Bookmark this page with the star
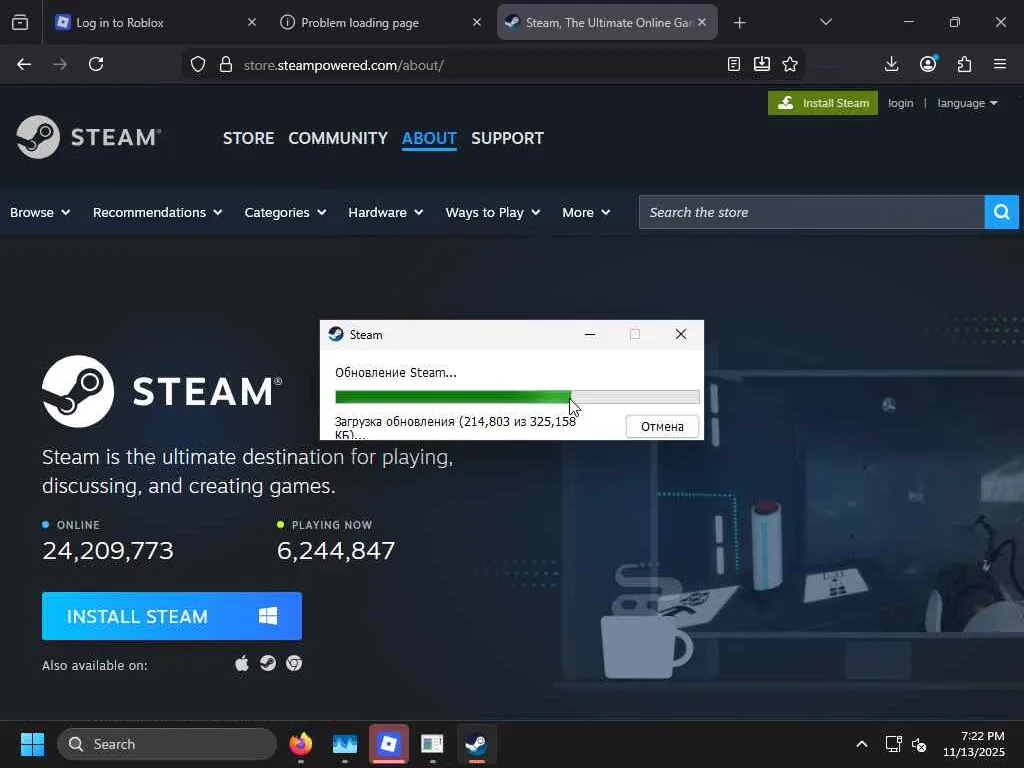 click(x=790, y=64)
